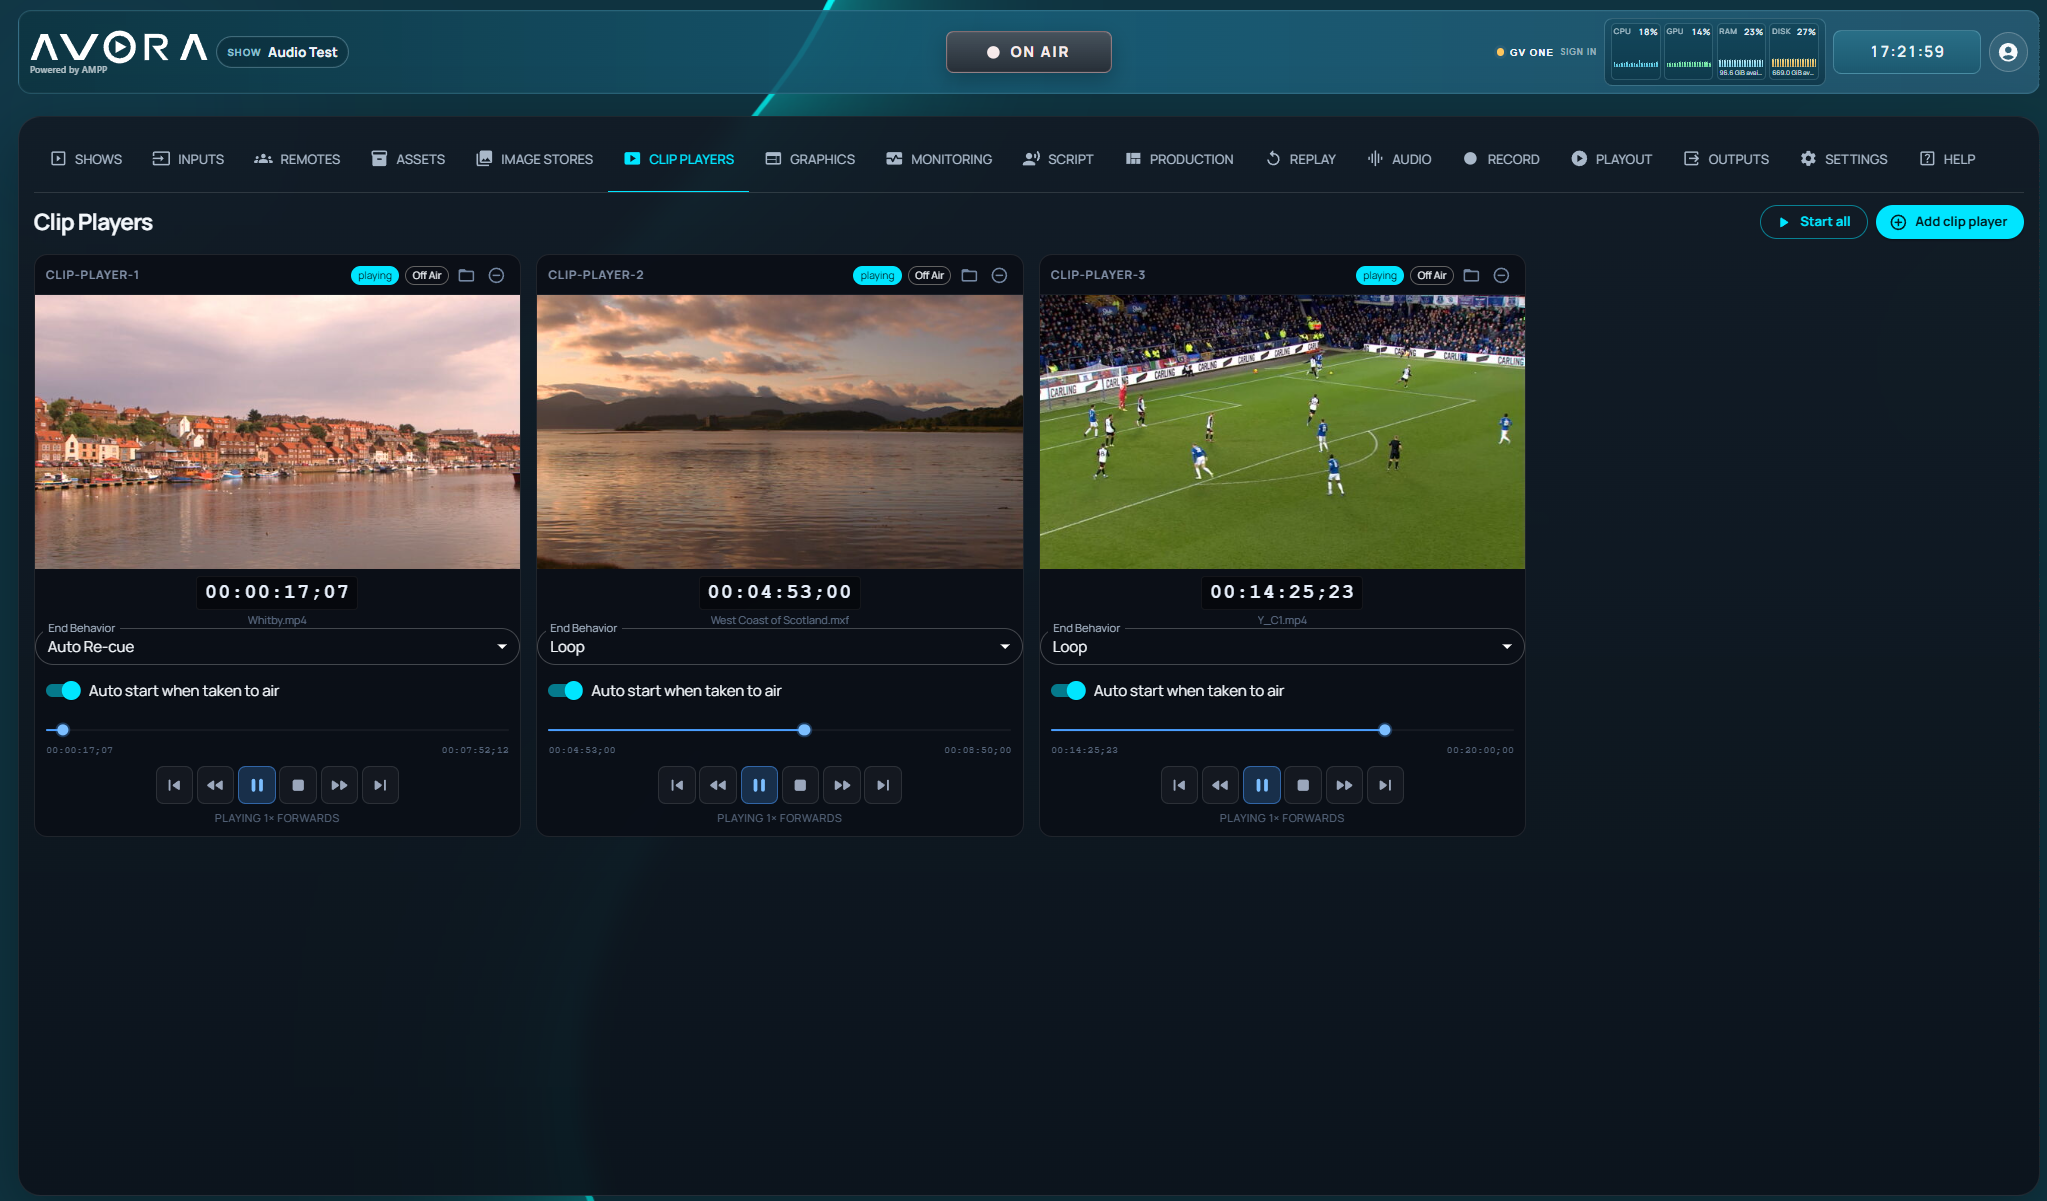The width and height of the screenshot is (2047, 1201).
Task: Switch to the GRAPHICS tab
Action: pos(810,159)
